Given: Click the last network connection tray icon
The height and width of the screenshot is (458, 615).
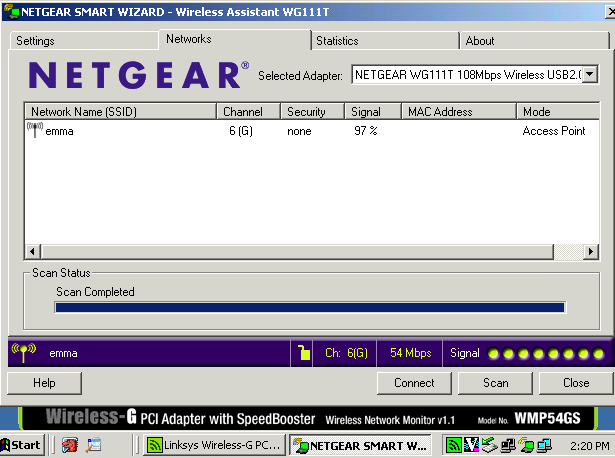Looking at the screenshot, I should tap(544, 445).
